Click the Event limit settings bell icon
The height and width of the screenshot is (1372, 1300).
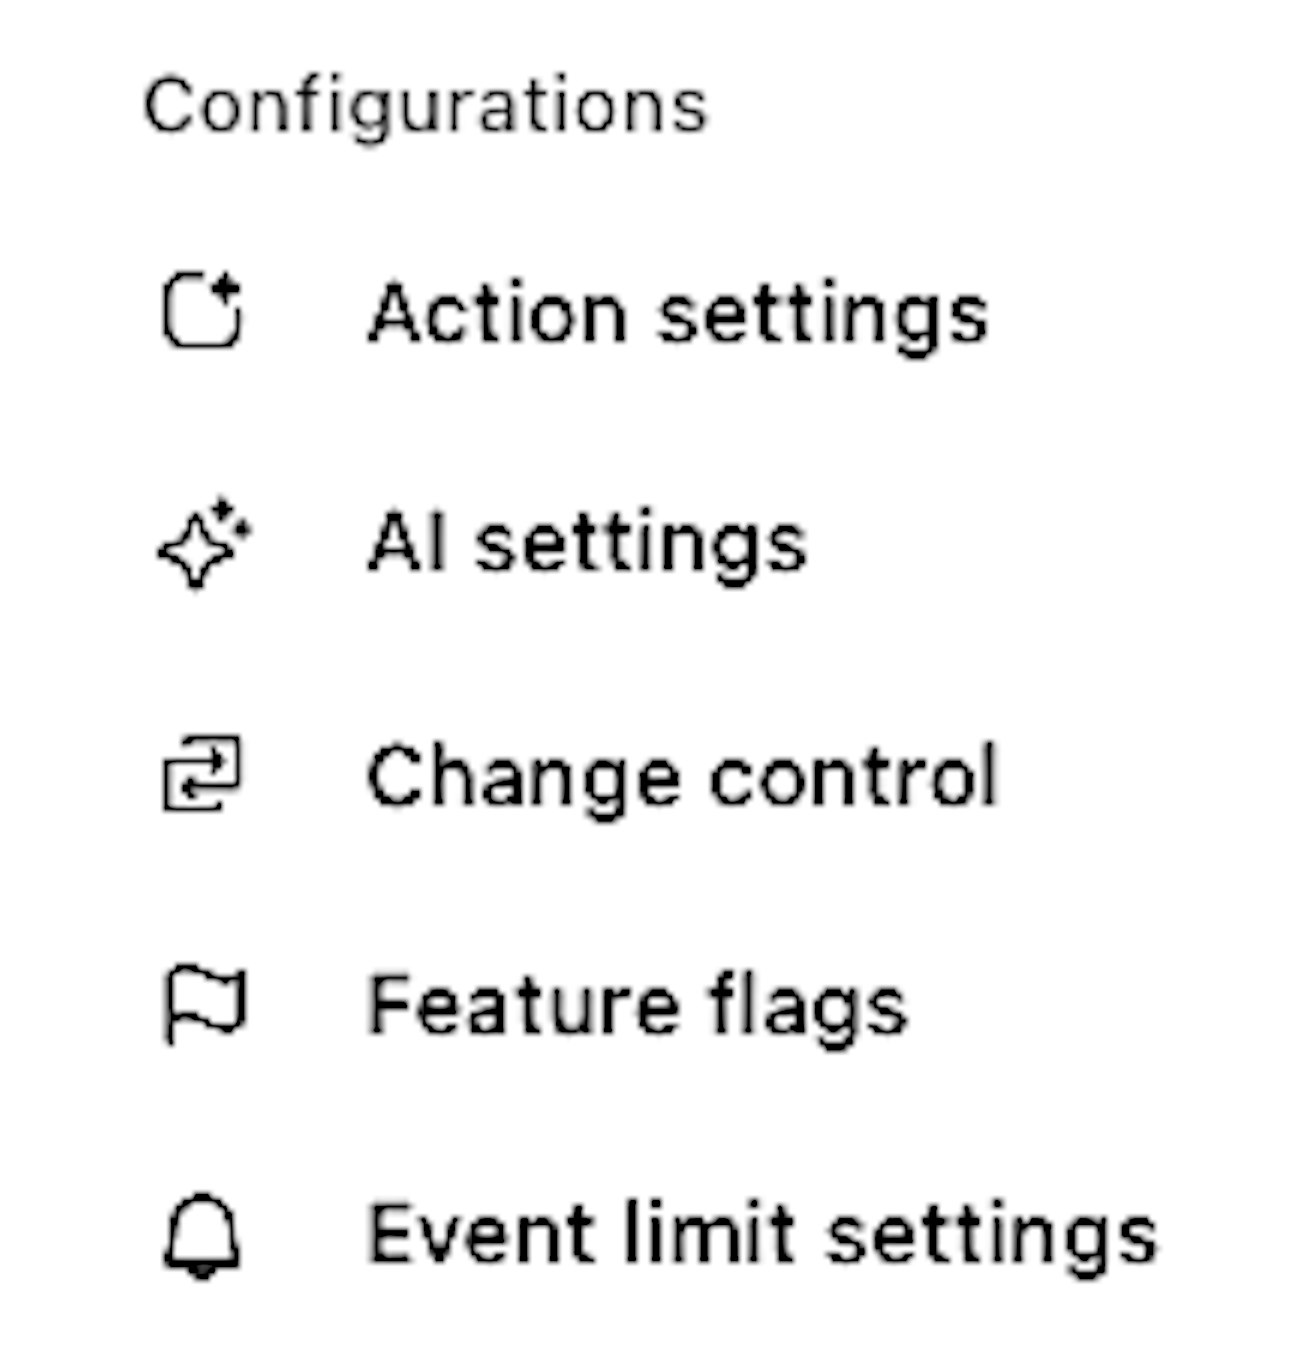click(x=202, y=1235)
